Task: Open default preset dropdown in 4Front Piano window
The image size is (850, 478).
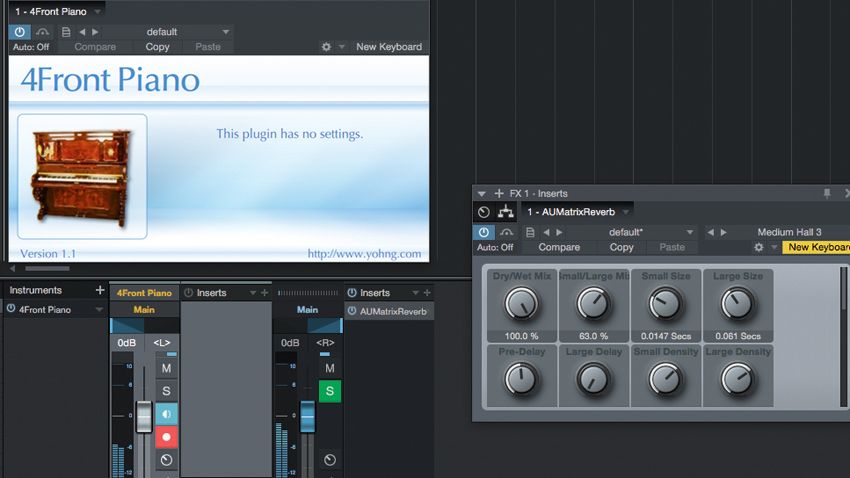Action: click(226, 32)
